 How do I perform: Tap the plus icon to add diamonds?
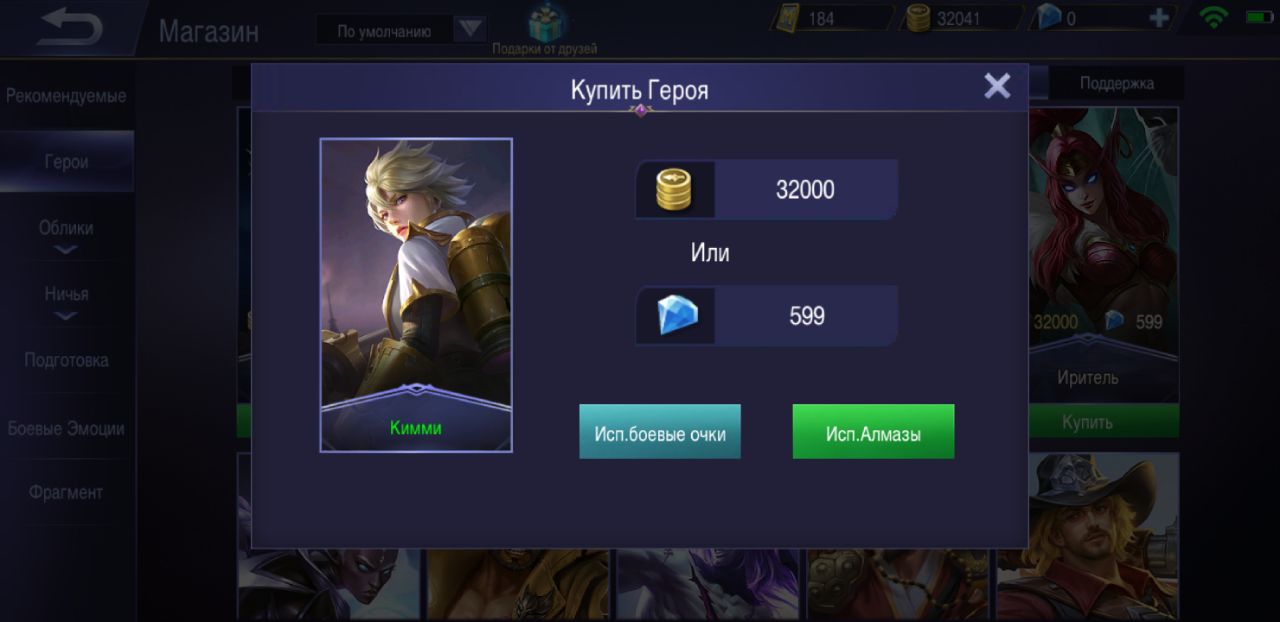[x=1159, y=18]
